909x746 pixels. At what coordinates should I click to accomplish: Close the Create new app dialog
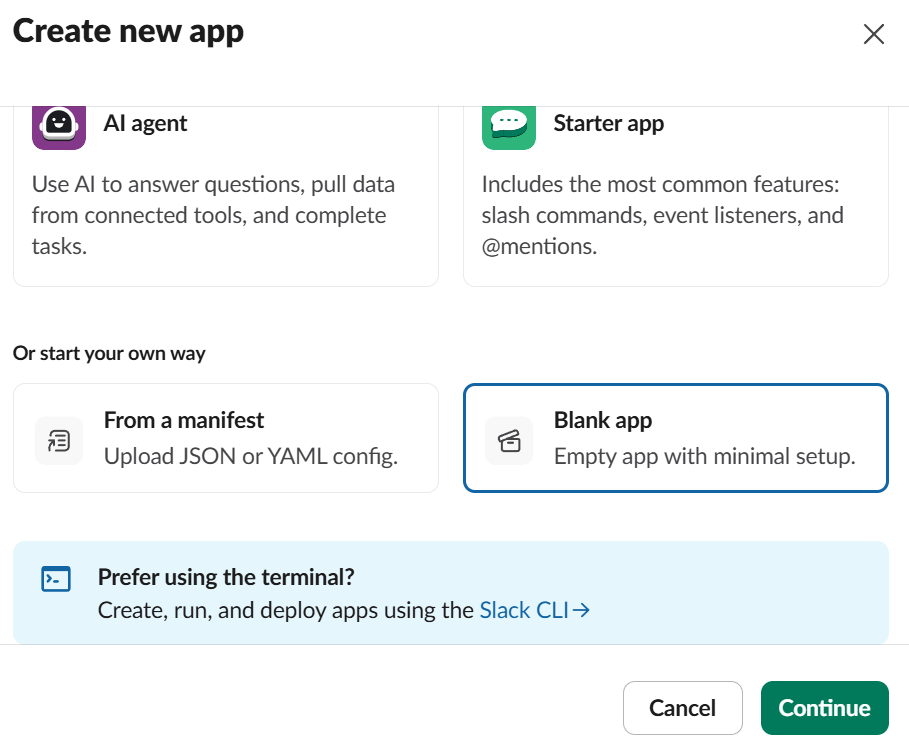tap(873, 34)
